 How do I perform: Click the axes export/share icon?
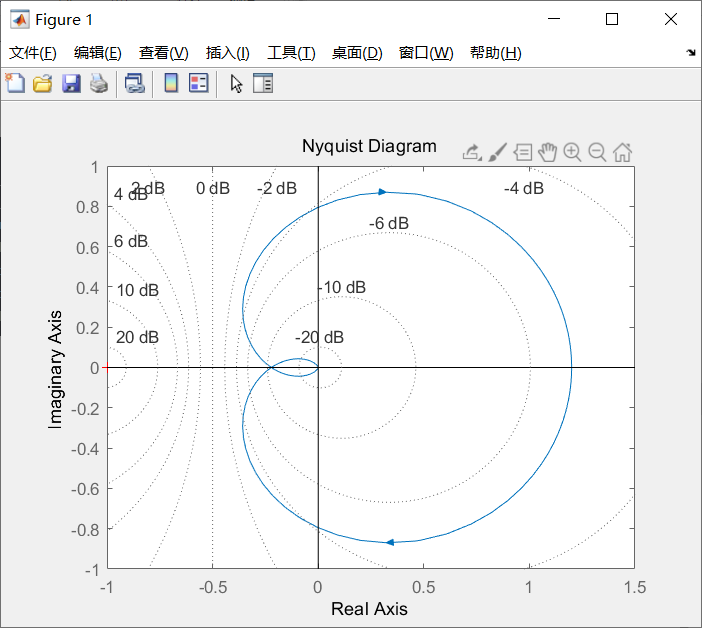click(472, 153)
